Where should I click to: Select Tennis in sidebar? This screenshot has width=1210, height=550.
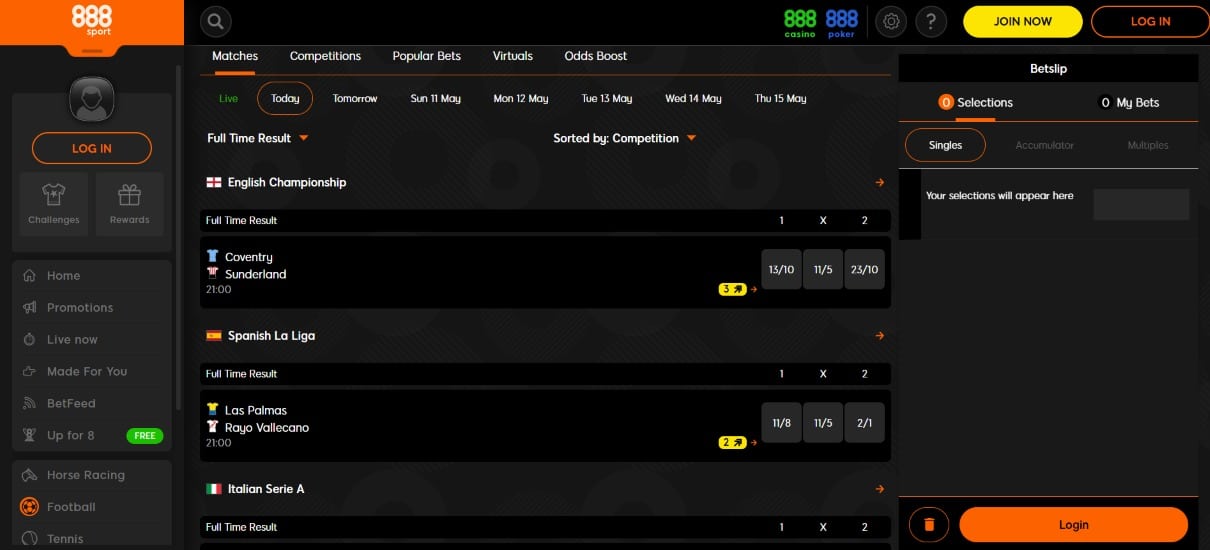coord(92,539)
